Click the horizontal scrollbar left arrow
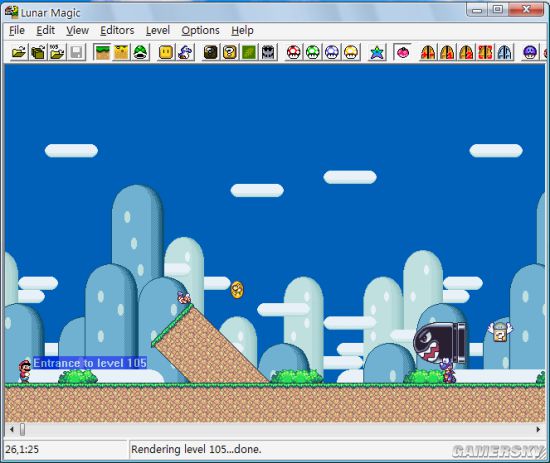The image size is (550, 463). pyautogui.click(x=12, y=429)
